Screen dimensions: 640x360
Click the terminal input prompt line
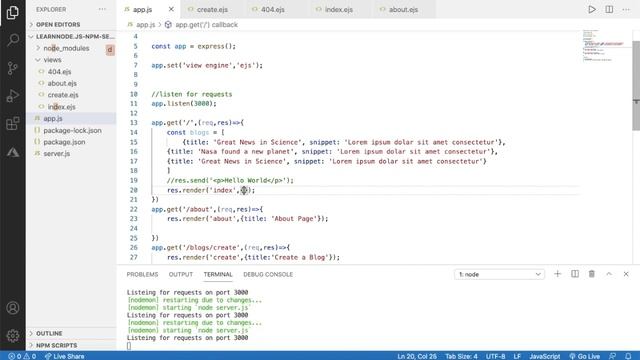[x=129, y=346]
